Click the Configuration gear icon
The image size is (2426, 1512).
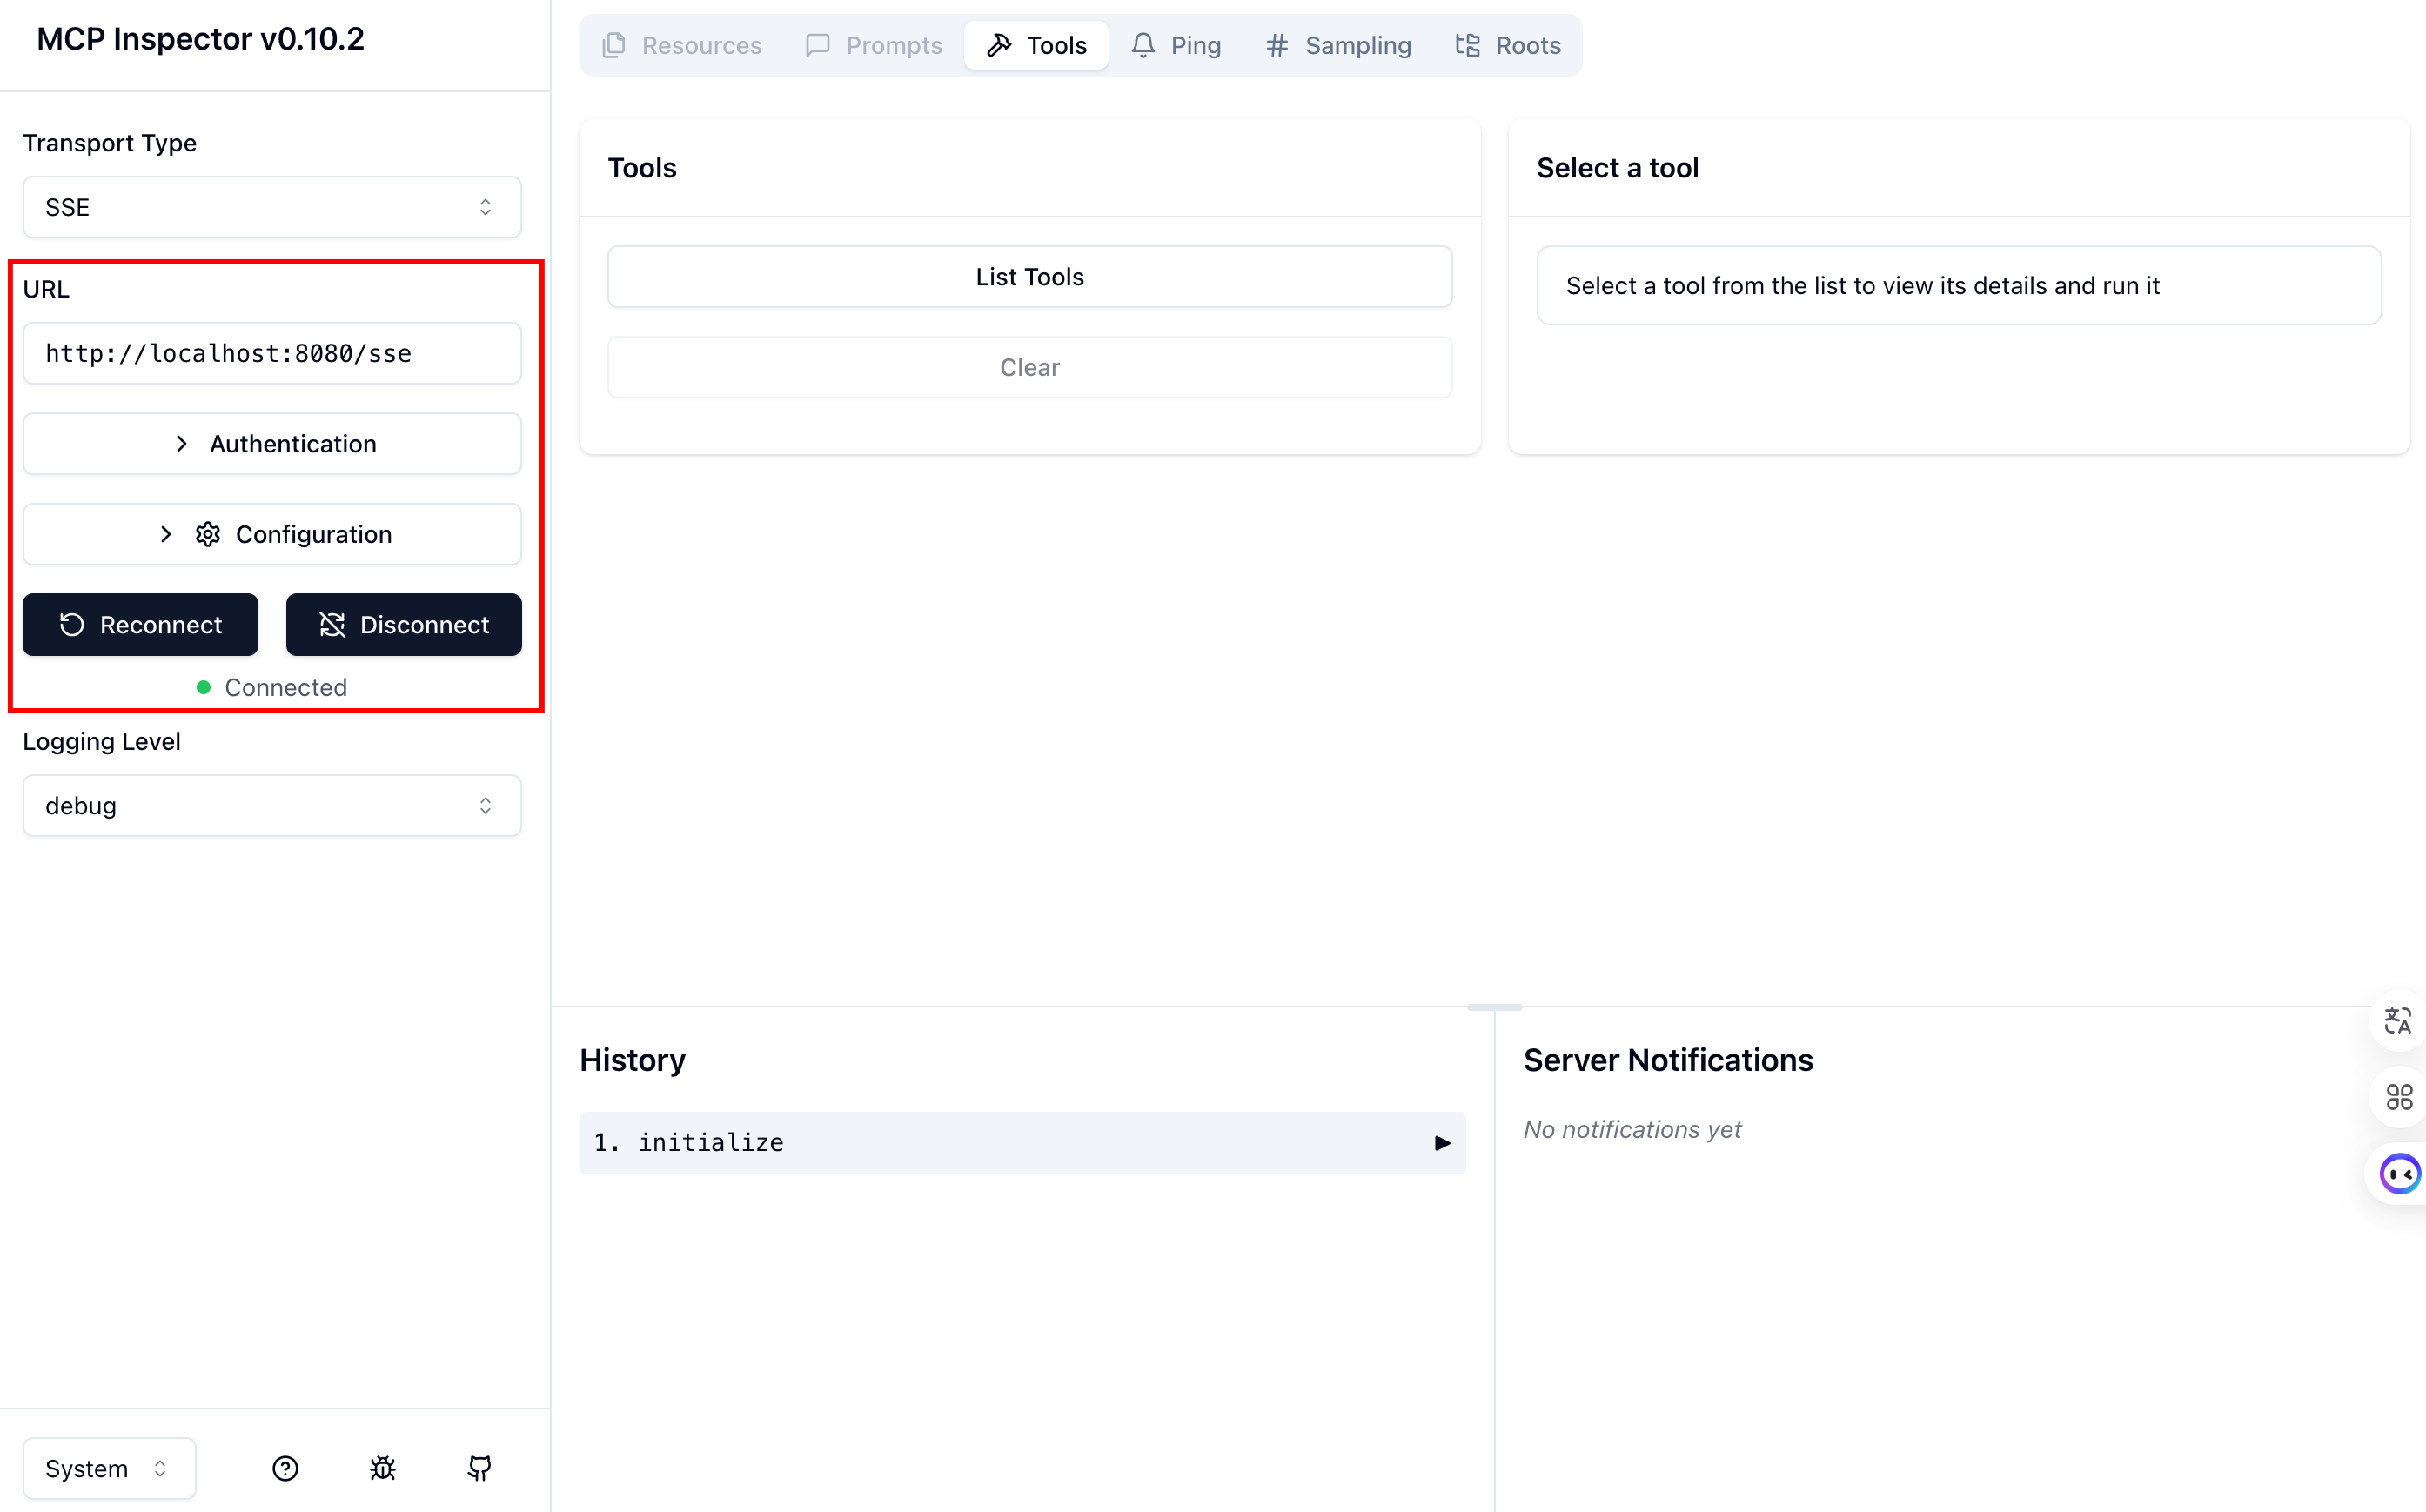(208, 534)
